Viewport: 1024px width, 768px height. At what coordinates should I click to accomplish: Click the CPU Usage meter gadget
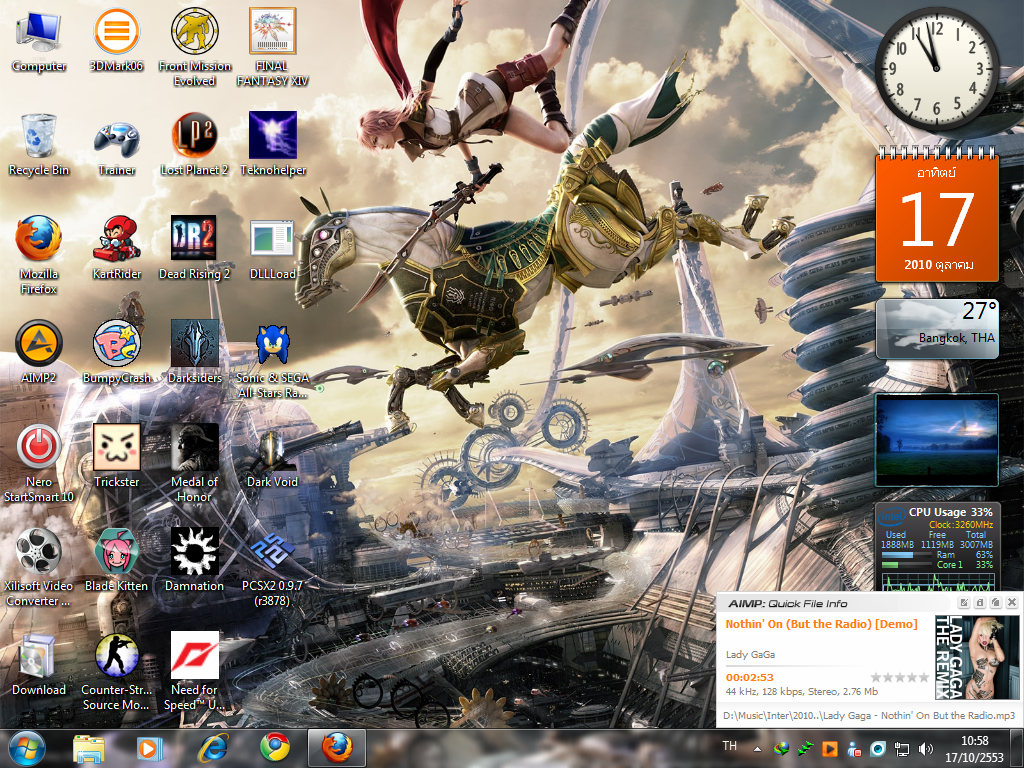(x=937, y=547)
